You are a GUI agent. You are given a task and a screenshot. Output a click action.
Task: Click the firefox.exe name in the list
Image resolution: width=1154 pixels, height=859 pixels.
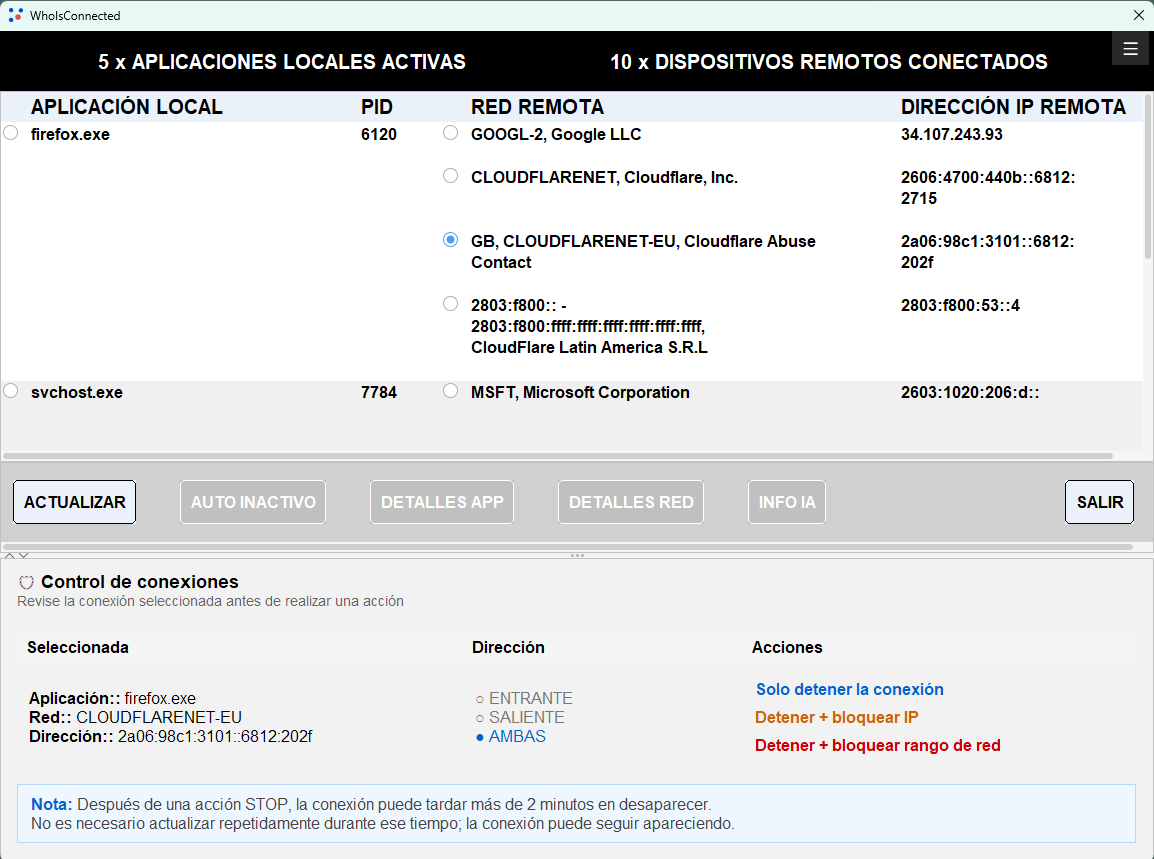coord(70,135)
